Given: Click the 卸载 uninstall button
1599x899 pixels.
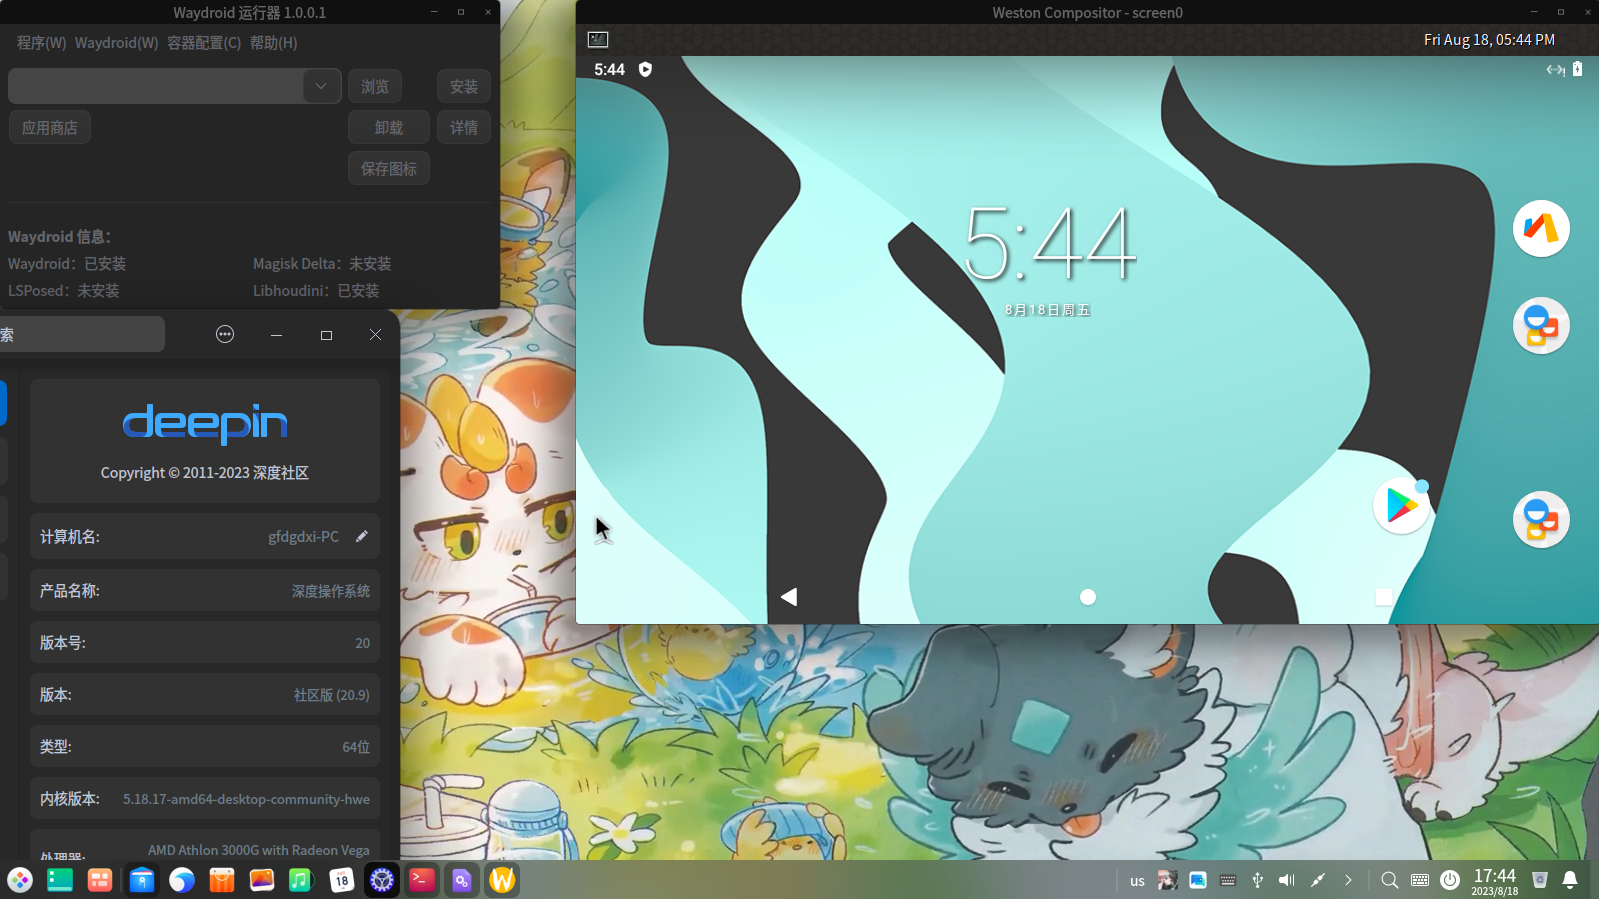Looking at the screenshot, I should click(389, 128).
